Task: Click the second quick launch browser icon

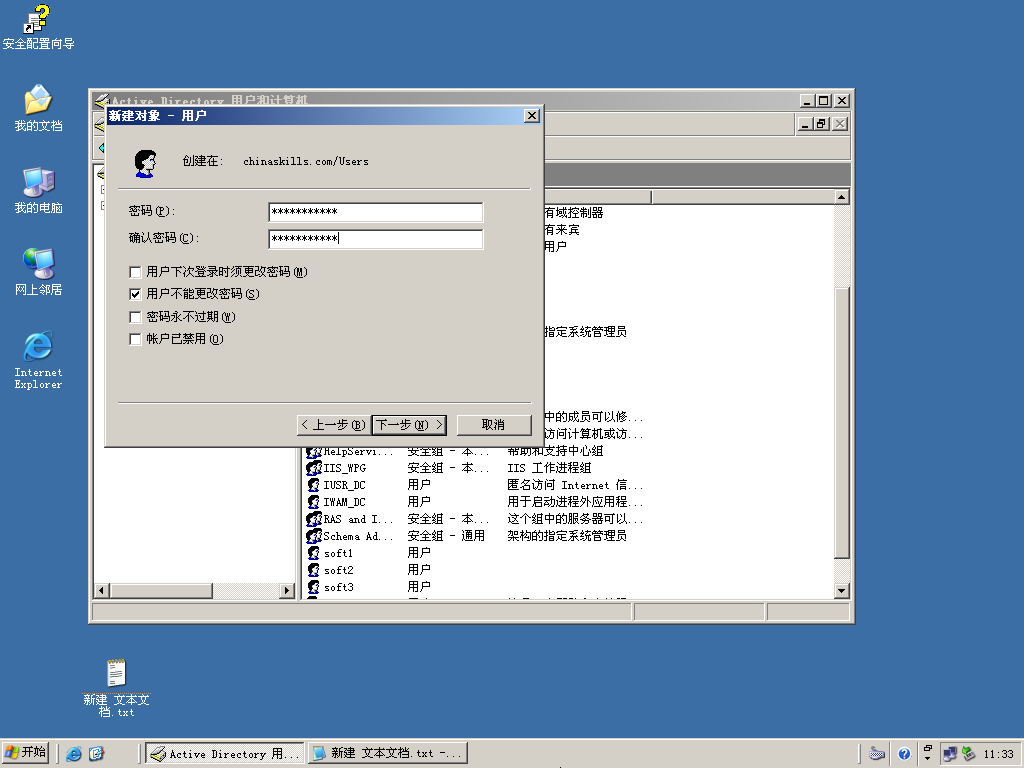Action: 96,754
